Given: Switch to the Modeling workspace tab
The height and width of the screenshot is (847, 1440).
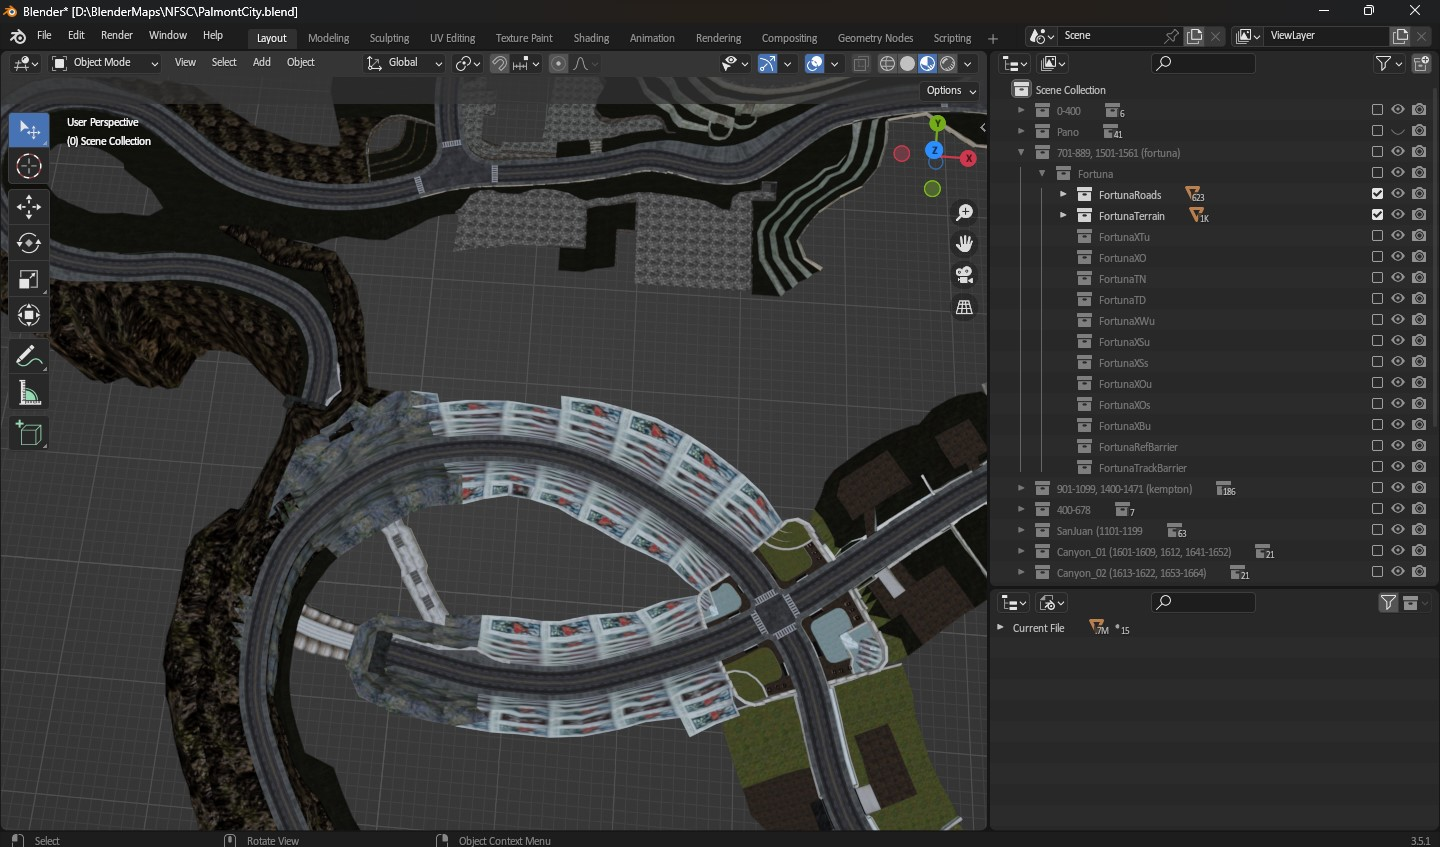Looking at the screenshot, I should tap(328, 38).
